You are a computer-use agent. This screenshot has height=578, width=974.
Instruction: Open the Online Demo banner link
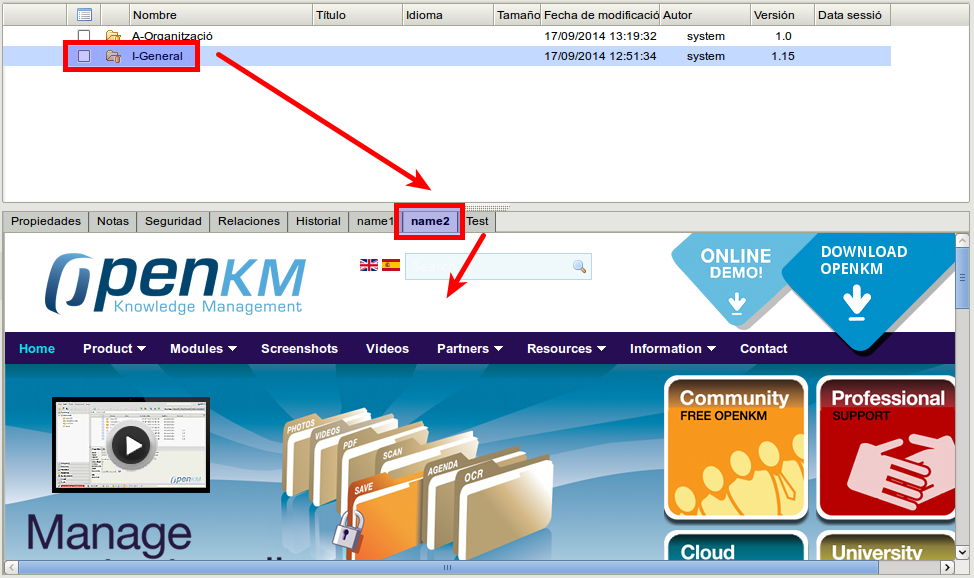point(735,275)
